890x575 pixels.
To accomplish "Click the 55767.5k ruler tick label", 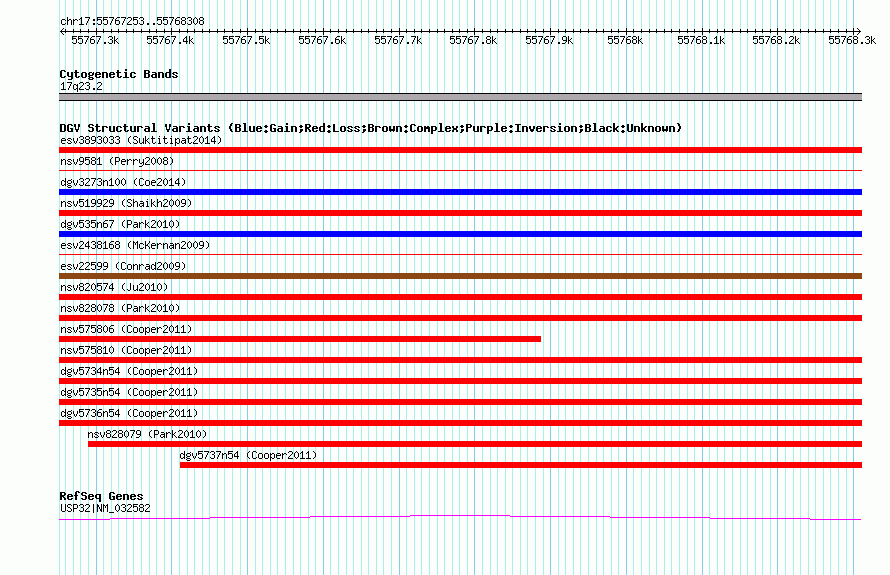I will click(x=246, y=40).
